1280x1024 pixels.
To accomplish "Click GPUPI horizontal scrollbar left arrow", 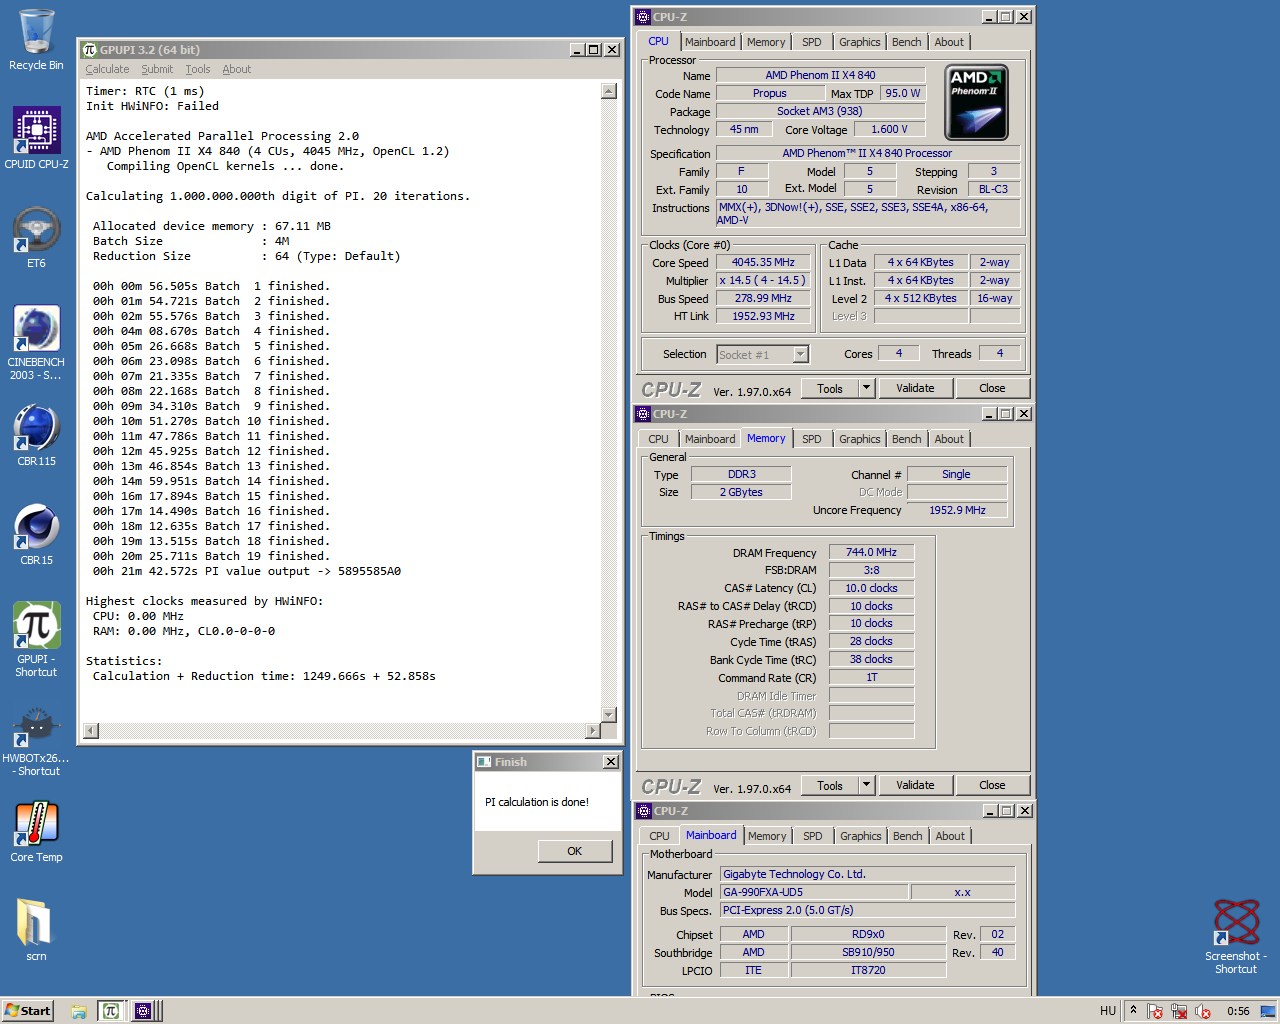I will point(91,731).
